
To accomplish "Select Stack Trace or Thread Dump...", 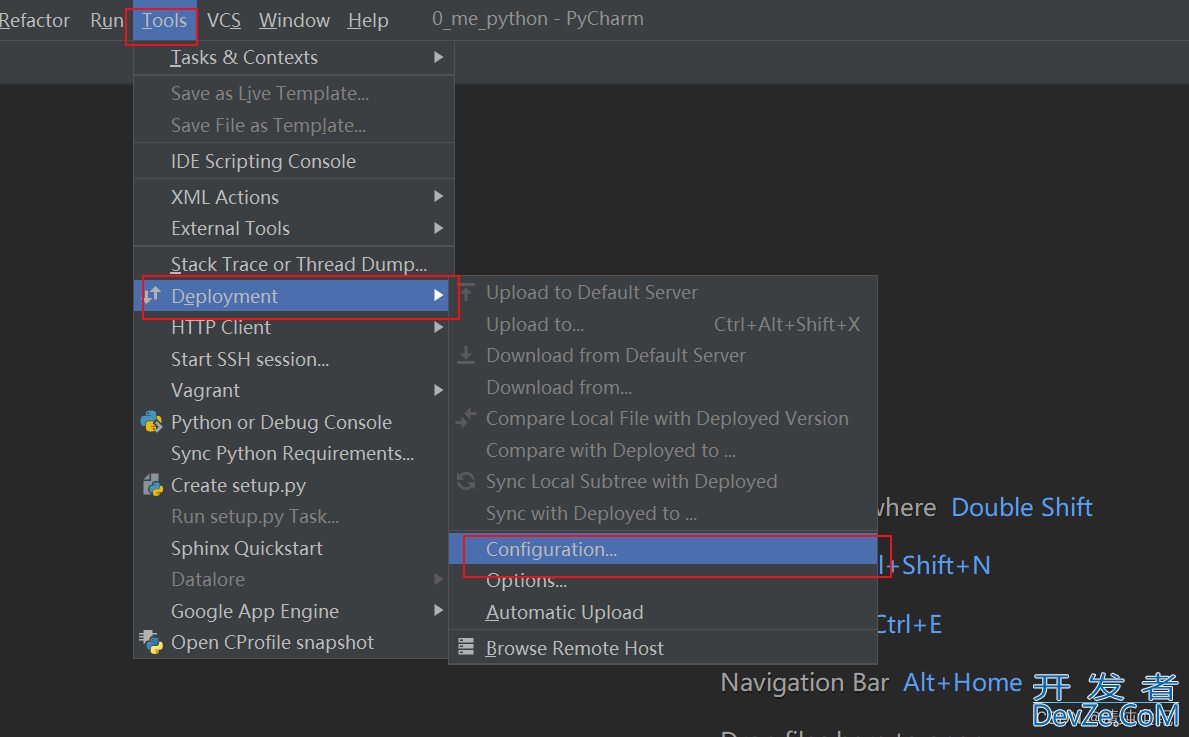I will pyautogui.click(x=293, y=264).
